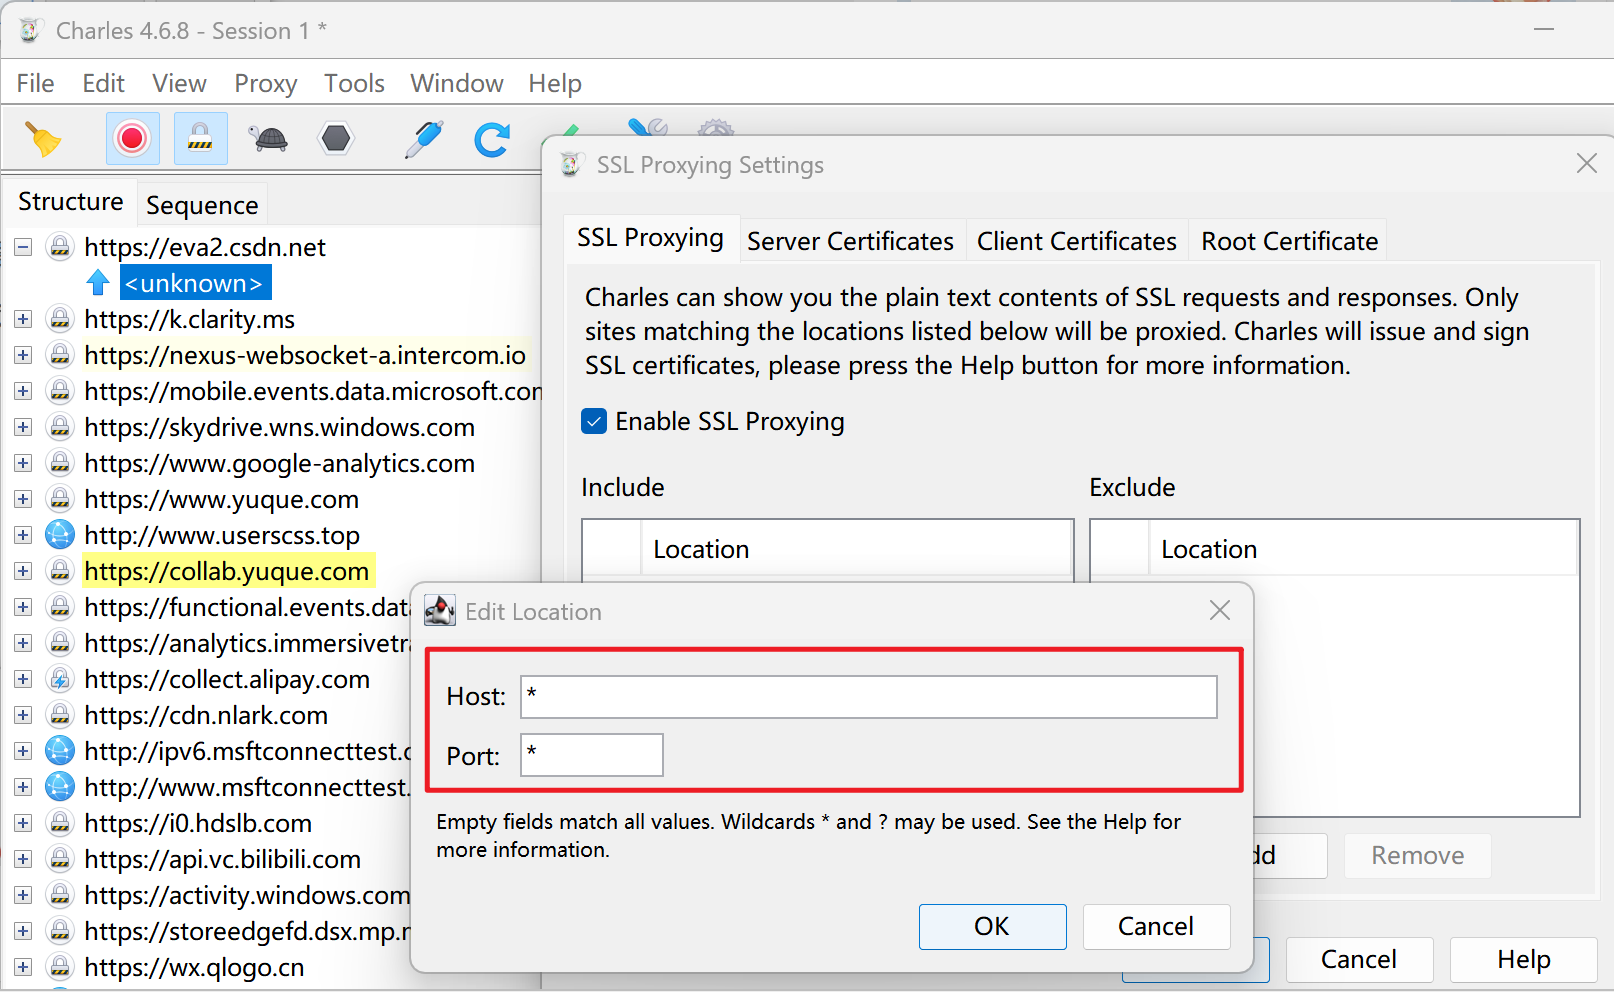Viewport: 1614px width, 992px height.
Task: Click blue upload arrow beside unknown
Action: [x=98, y=283]
